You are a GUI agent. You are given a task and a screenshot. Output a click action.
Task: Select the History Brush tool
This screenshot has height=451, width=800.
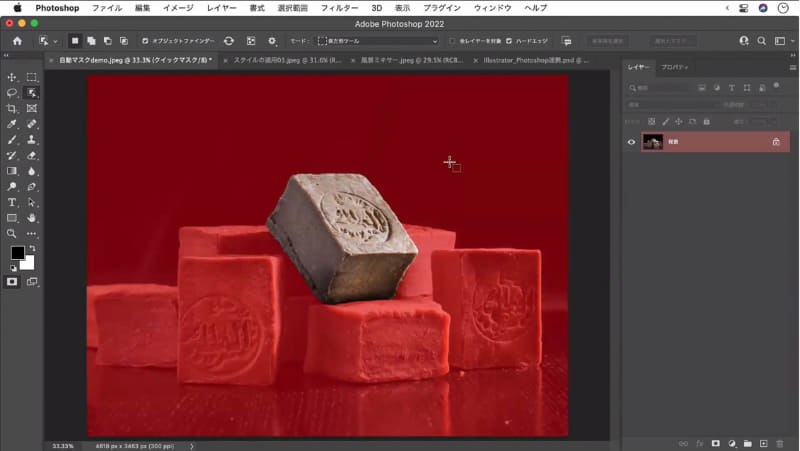[x=11, y=156]
